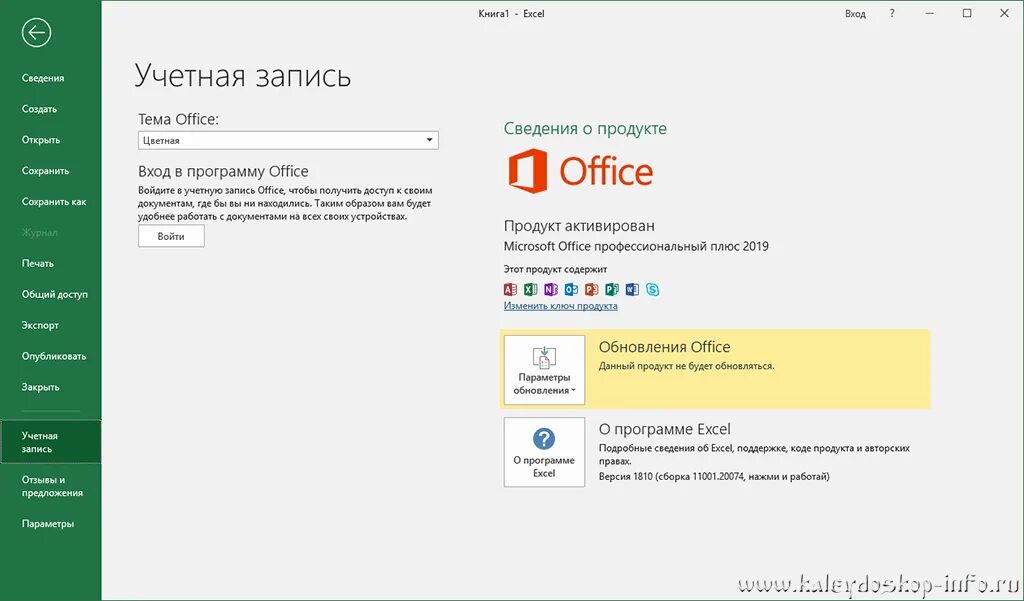1024x601 pixels.
Task: Click the OneNote app icon
Action: pyautogui.click(x=551, y=289)
